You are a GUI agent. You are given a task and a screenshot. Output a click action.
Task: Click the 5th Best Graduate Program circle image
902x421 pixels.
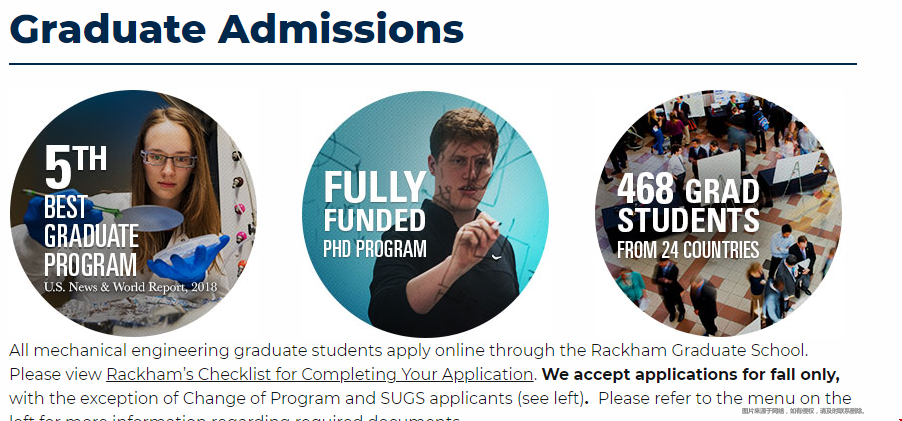[x=133, y=213]
